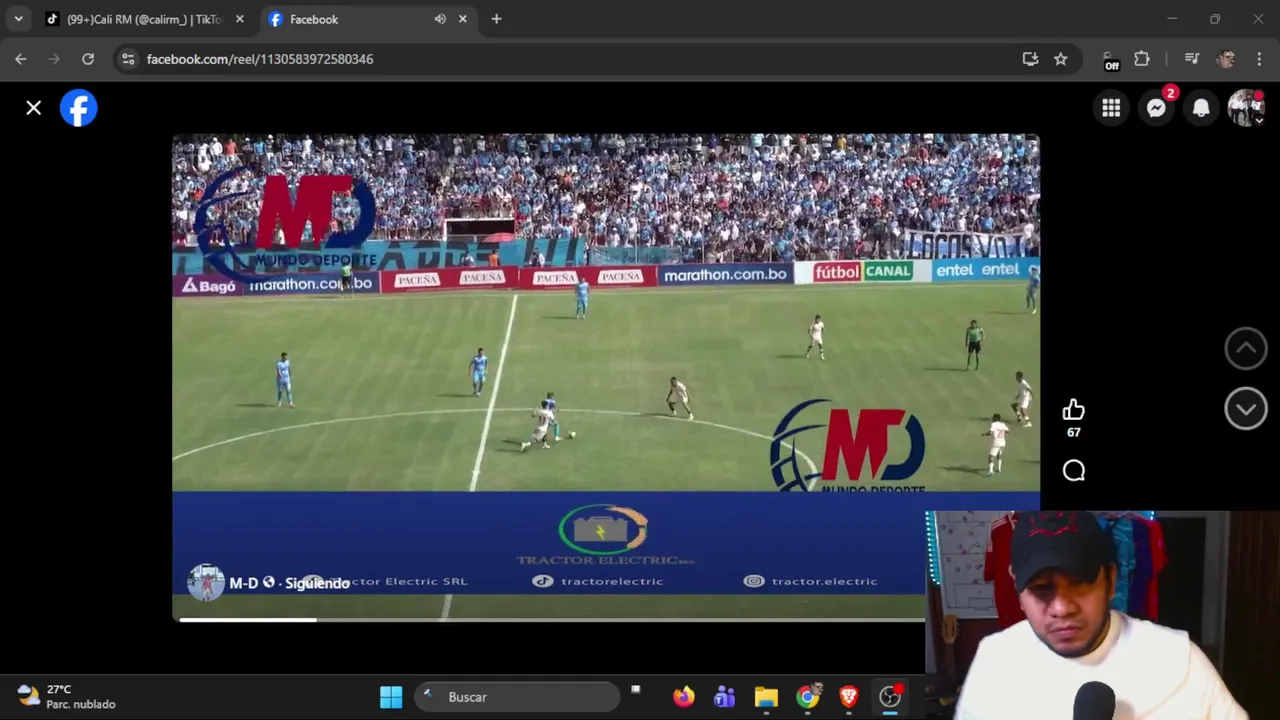Open the Chrome profile avatar
This screenshot has width=1280, height=720.
pyautogui.click(x=1225, y=59)
